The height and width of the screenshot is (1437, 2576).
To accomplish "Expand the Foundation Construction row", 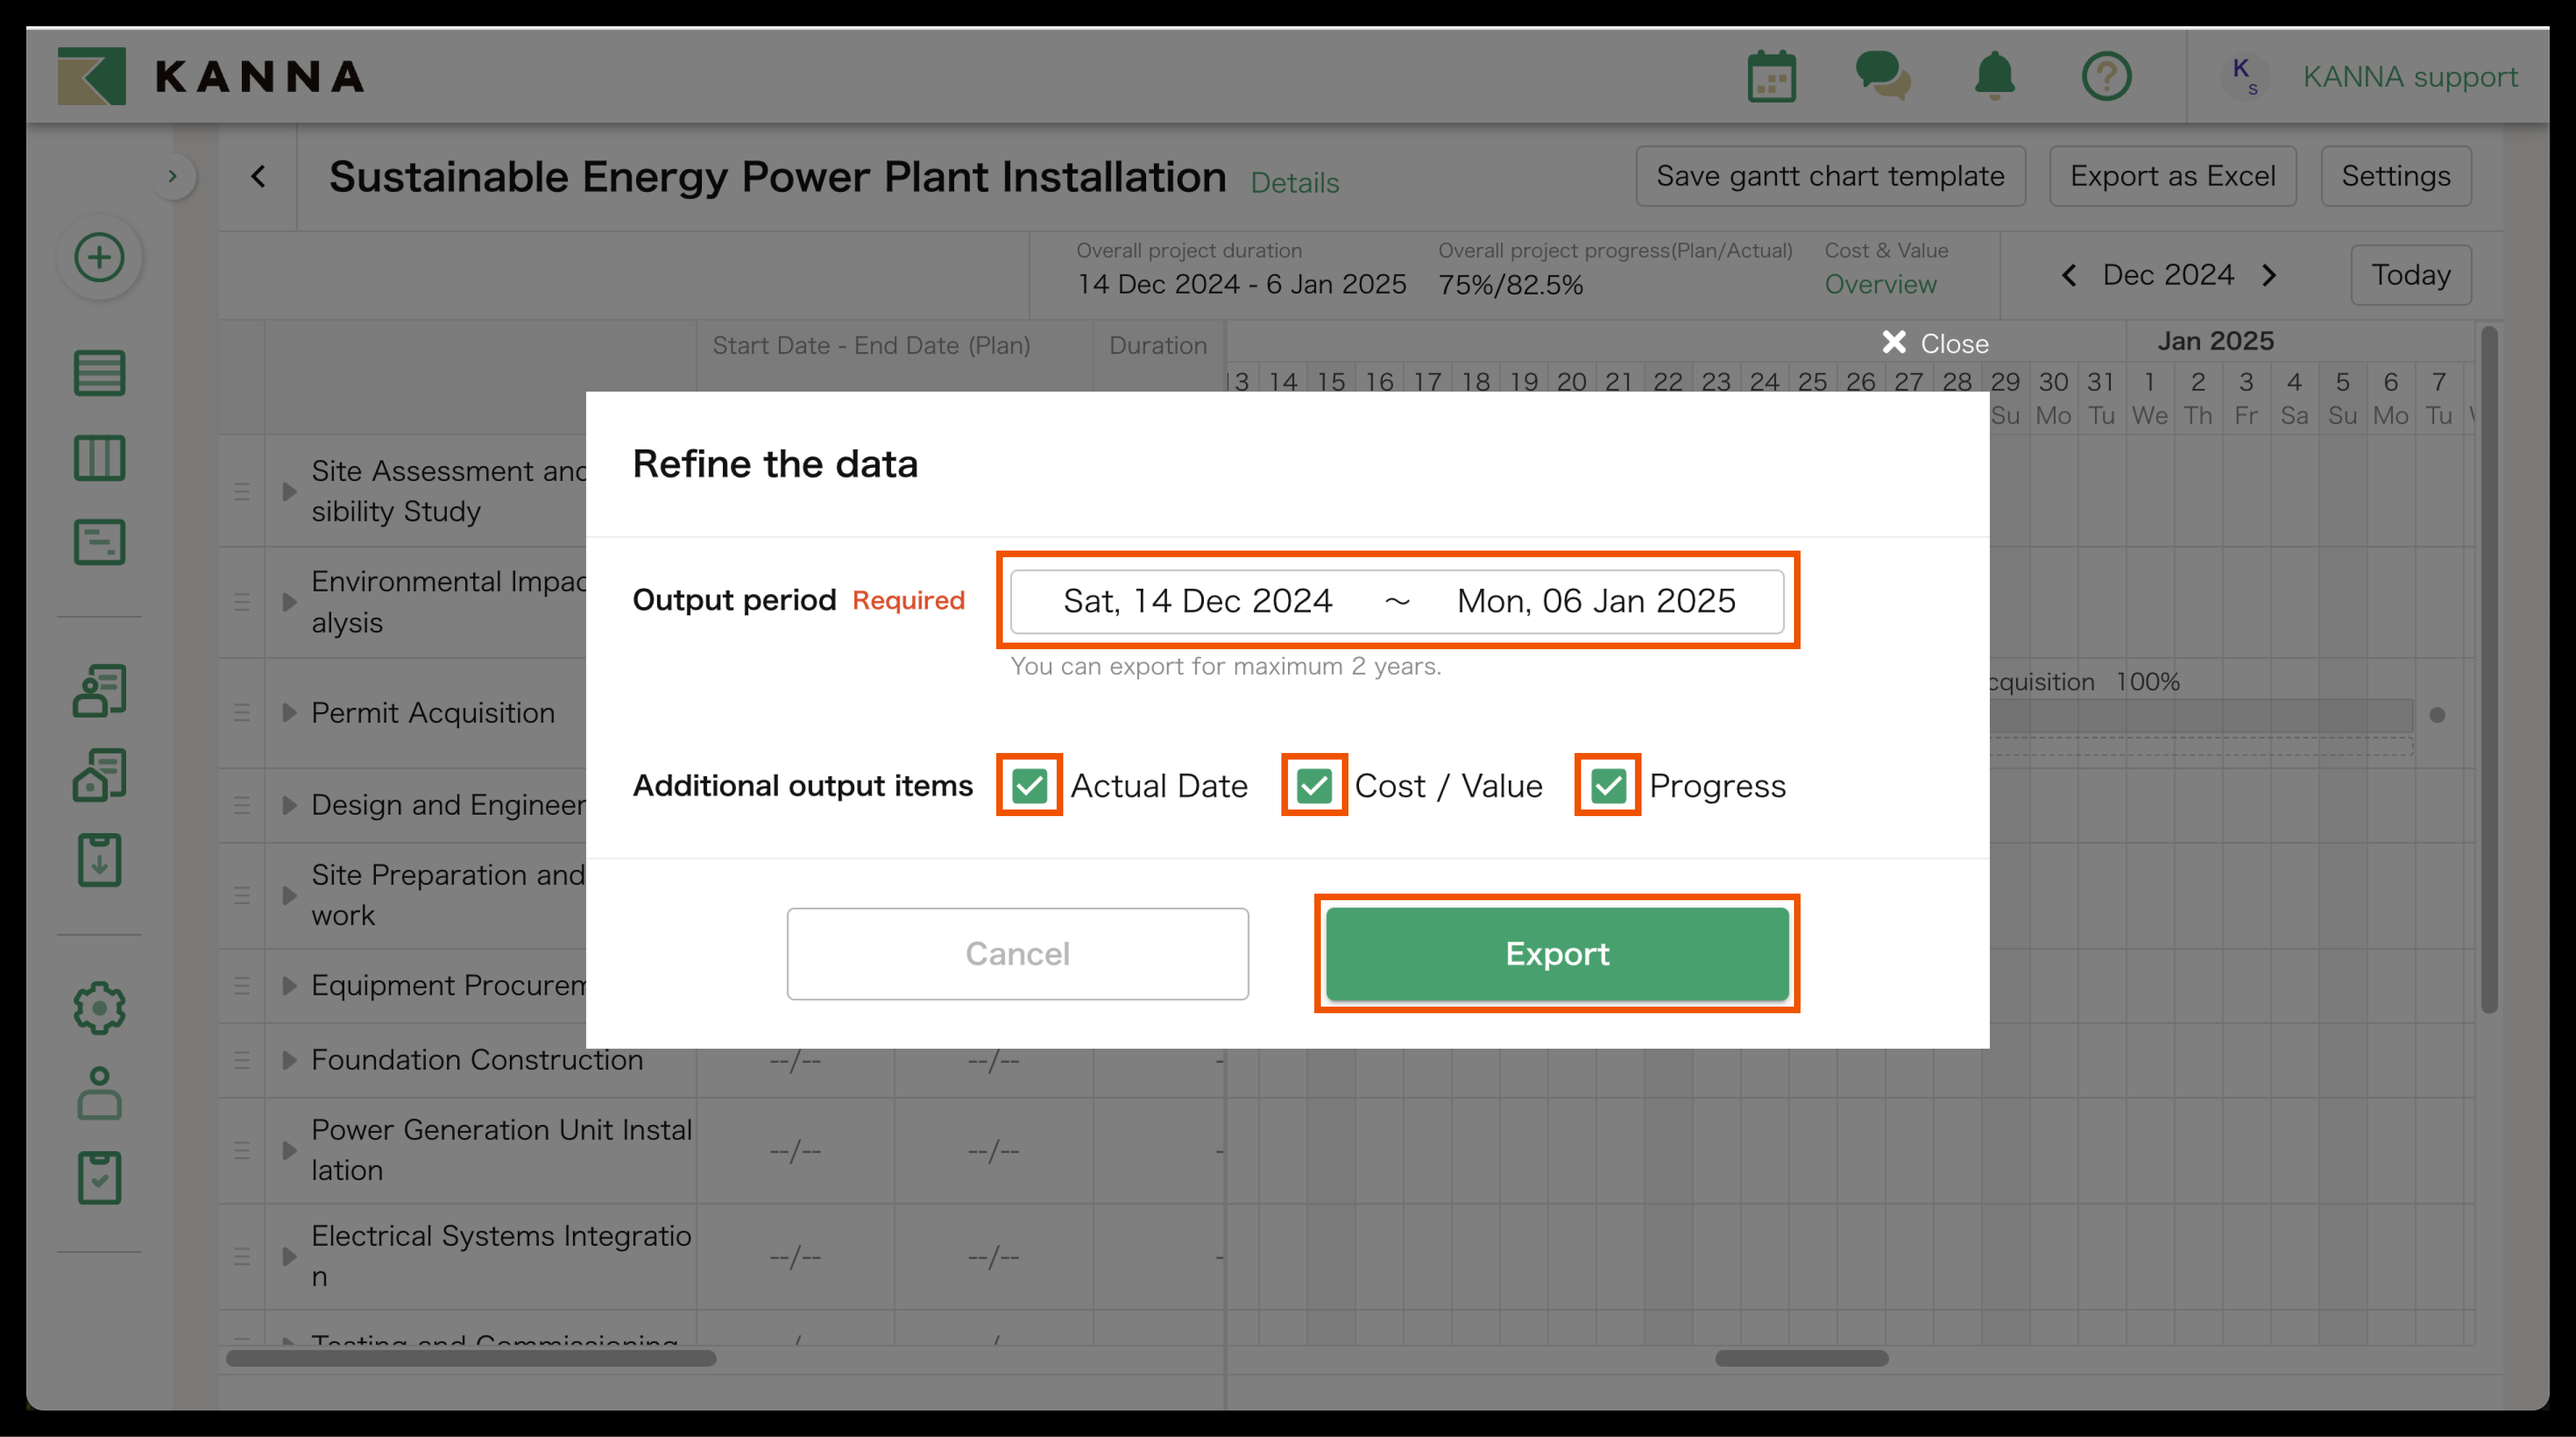I will pos(289,1060).
